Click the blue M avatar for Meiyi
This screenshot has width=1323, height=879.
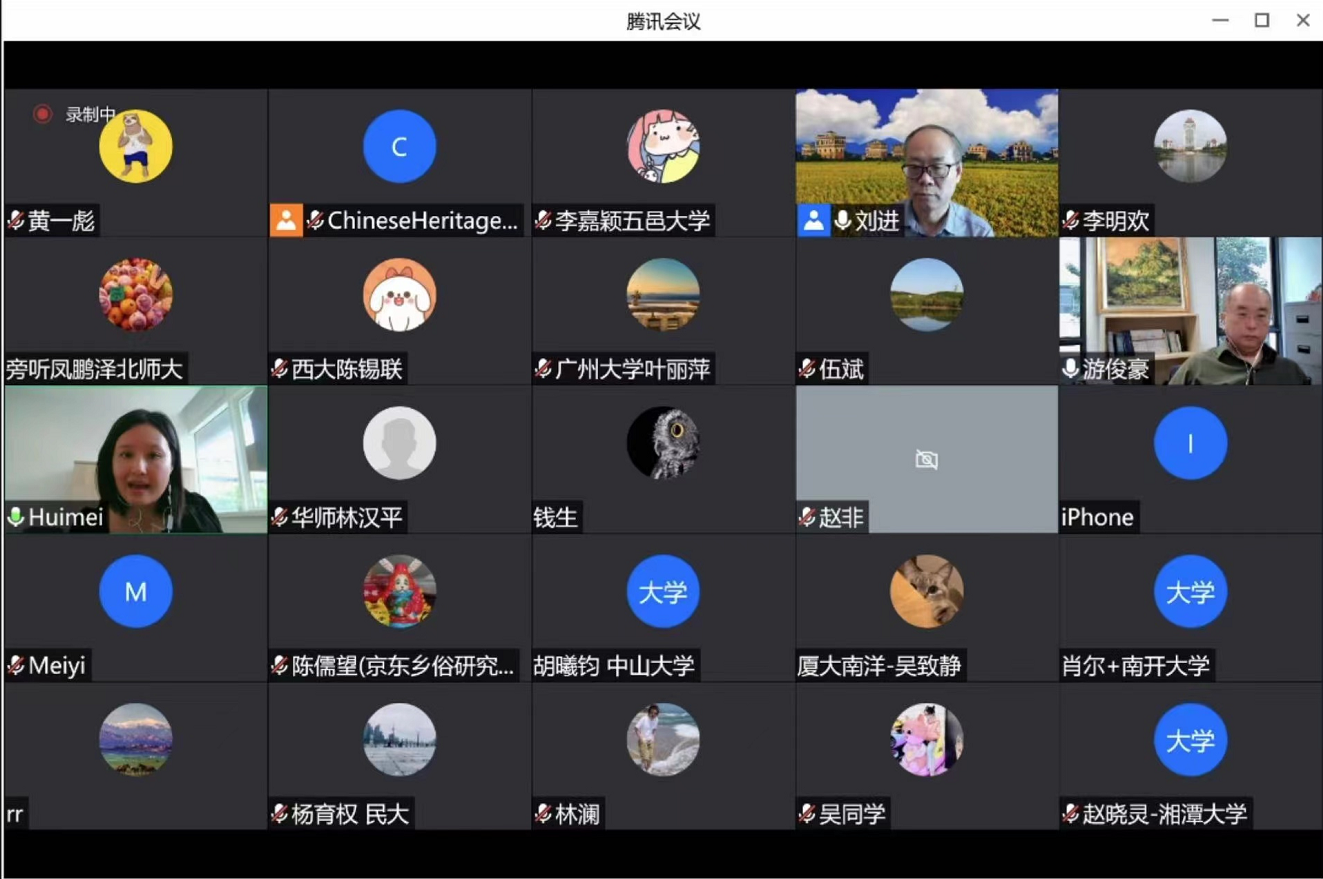click(135, 591)
